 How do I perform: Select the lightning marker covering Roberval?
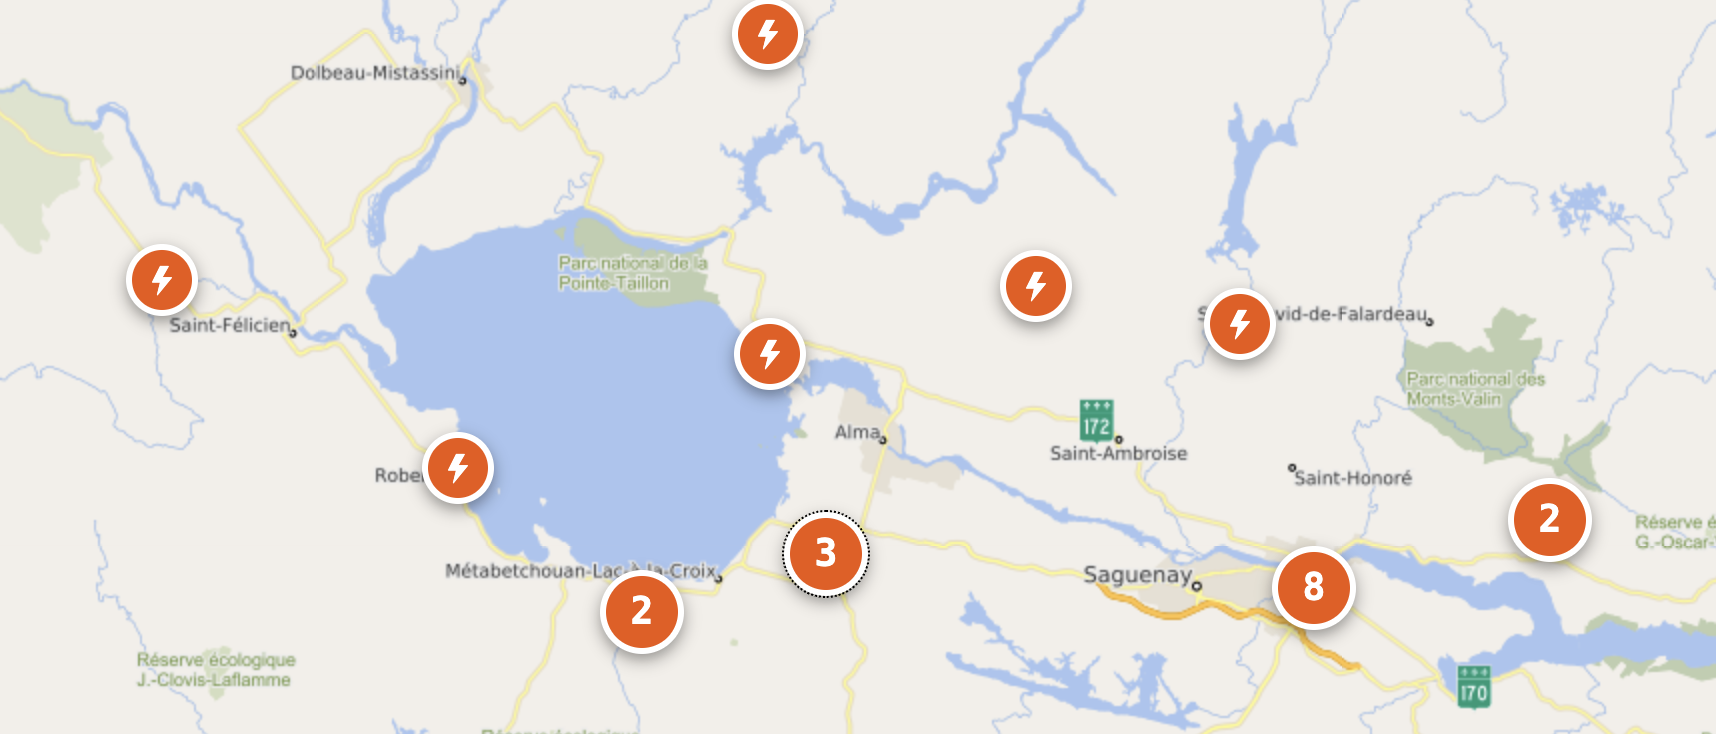tap(458, 468)
